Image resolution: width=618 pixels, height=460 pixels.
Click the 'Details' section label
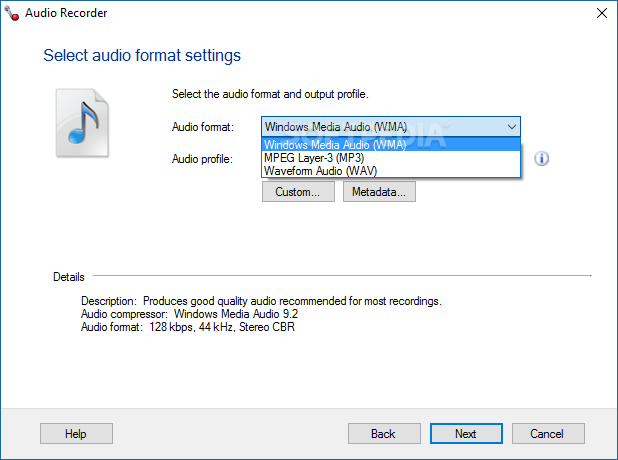(69, 277)
